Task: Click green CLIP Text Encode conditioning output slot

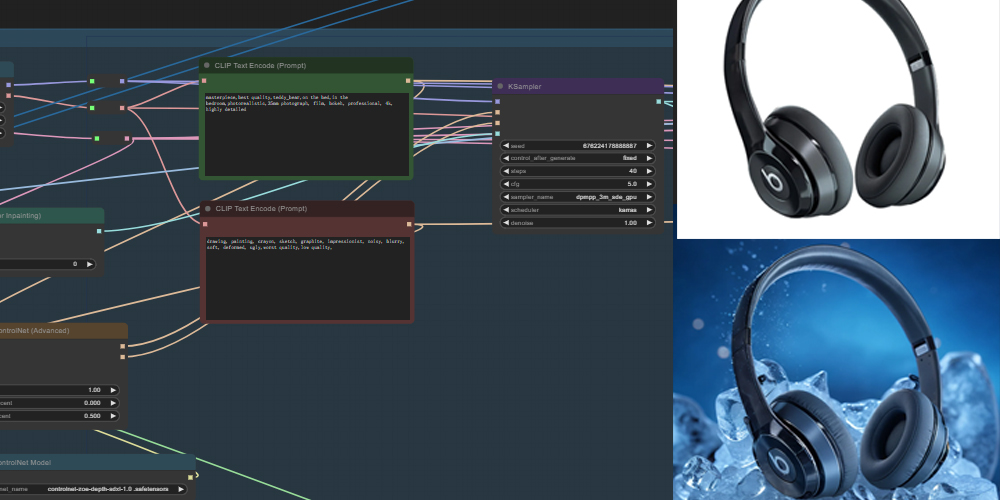Action: [x=408, y=81]
